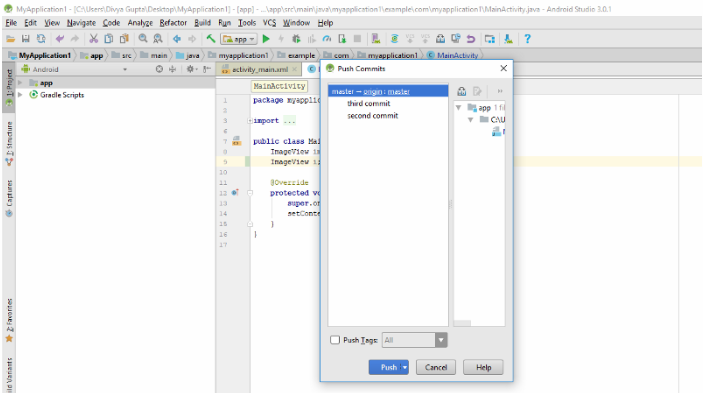Click the more actions chevron in Push dialog
This screenshot has height=393, width=703.
[500, 91]
